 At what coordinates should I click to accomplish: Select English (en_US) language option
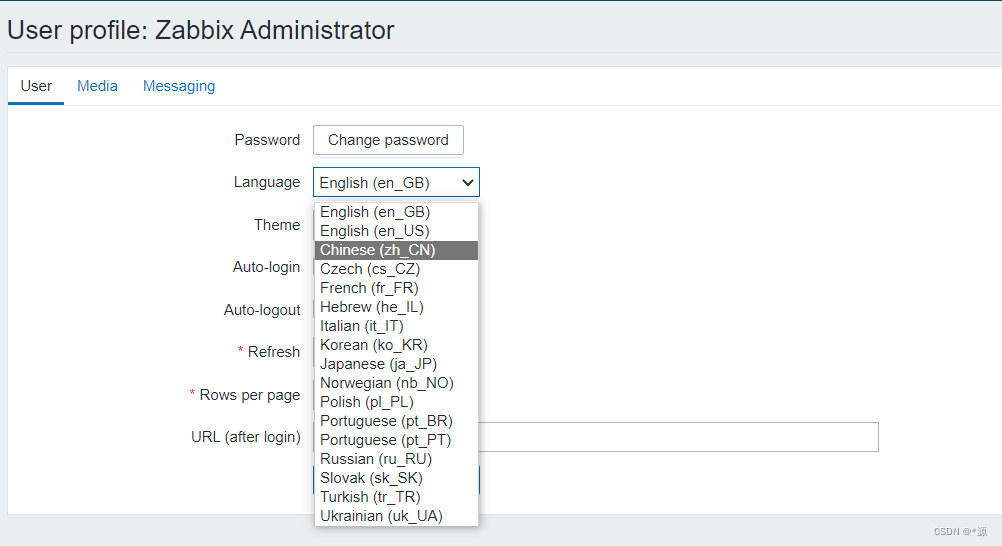[x=396, y=231]
